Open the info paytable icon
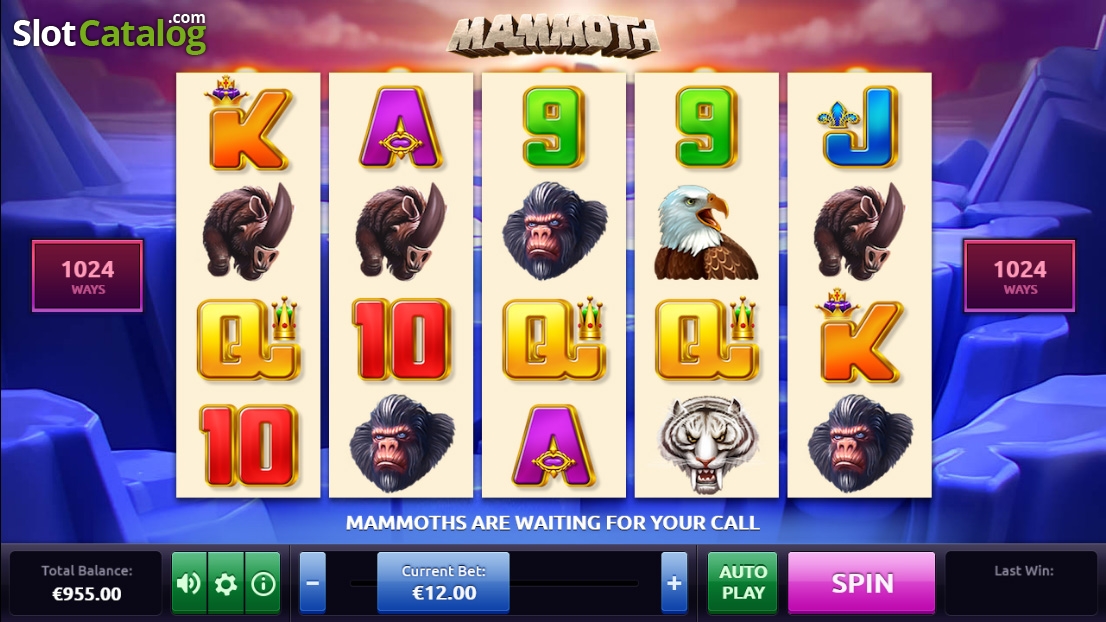This screenshot has width=1106, height=622. (x=263, y=583)
